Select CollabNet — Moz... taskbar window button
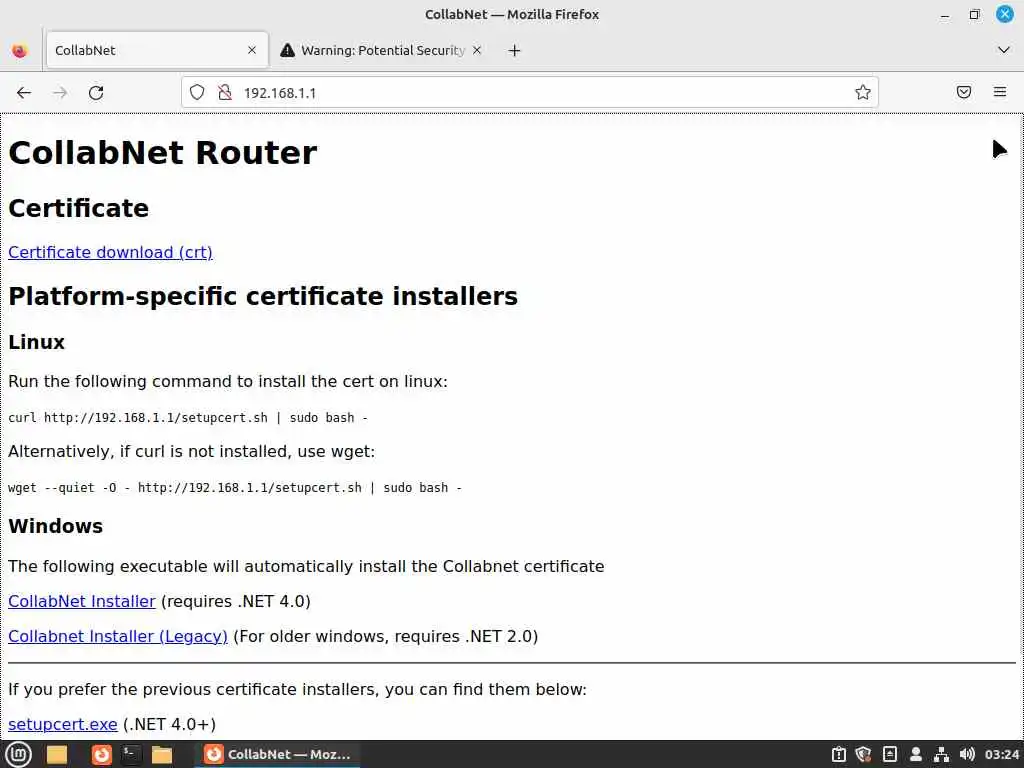Viewport: 1024px width, 768px height. tap(278, 754)
